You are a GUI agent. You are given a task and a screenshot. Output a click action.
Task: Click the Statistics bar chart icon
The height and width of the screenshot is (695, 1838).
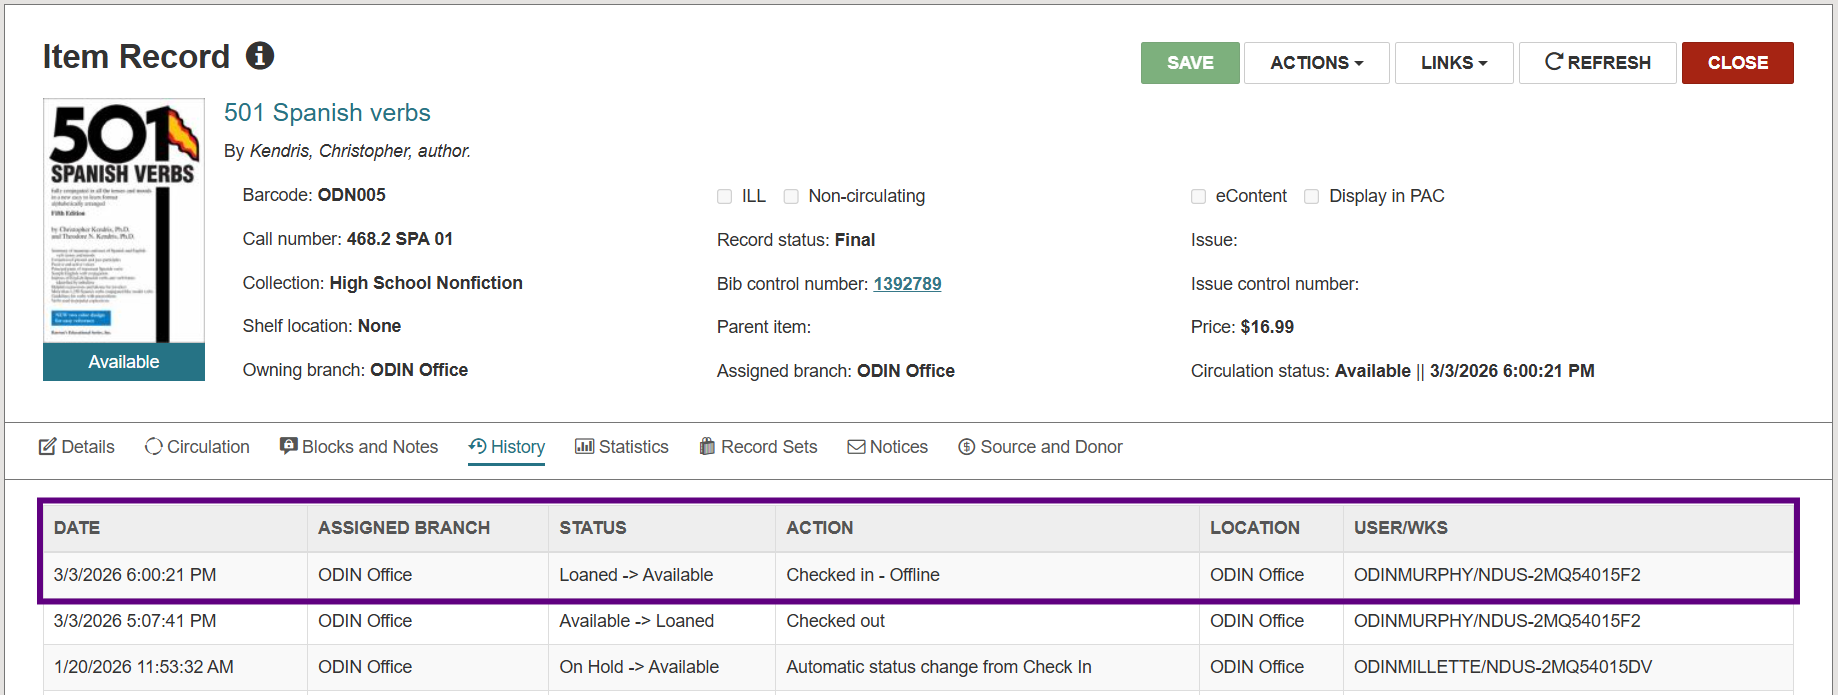(x=584, y=446)
